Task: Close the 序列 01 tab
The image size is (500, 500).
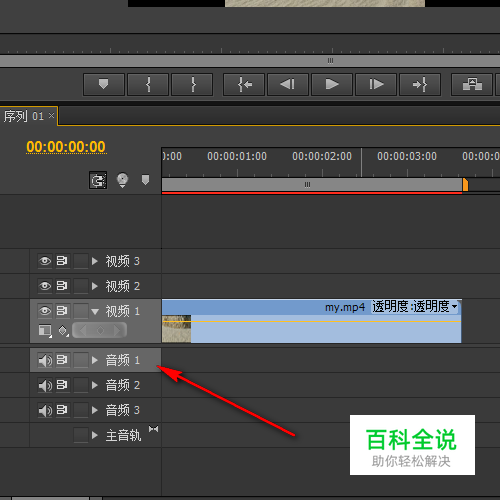Action: (x=51, y=116)
